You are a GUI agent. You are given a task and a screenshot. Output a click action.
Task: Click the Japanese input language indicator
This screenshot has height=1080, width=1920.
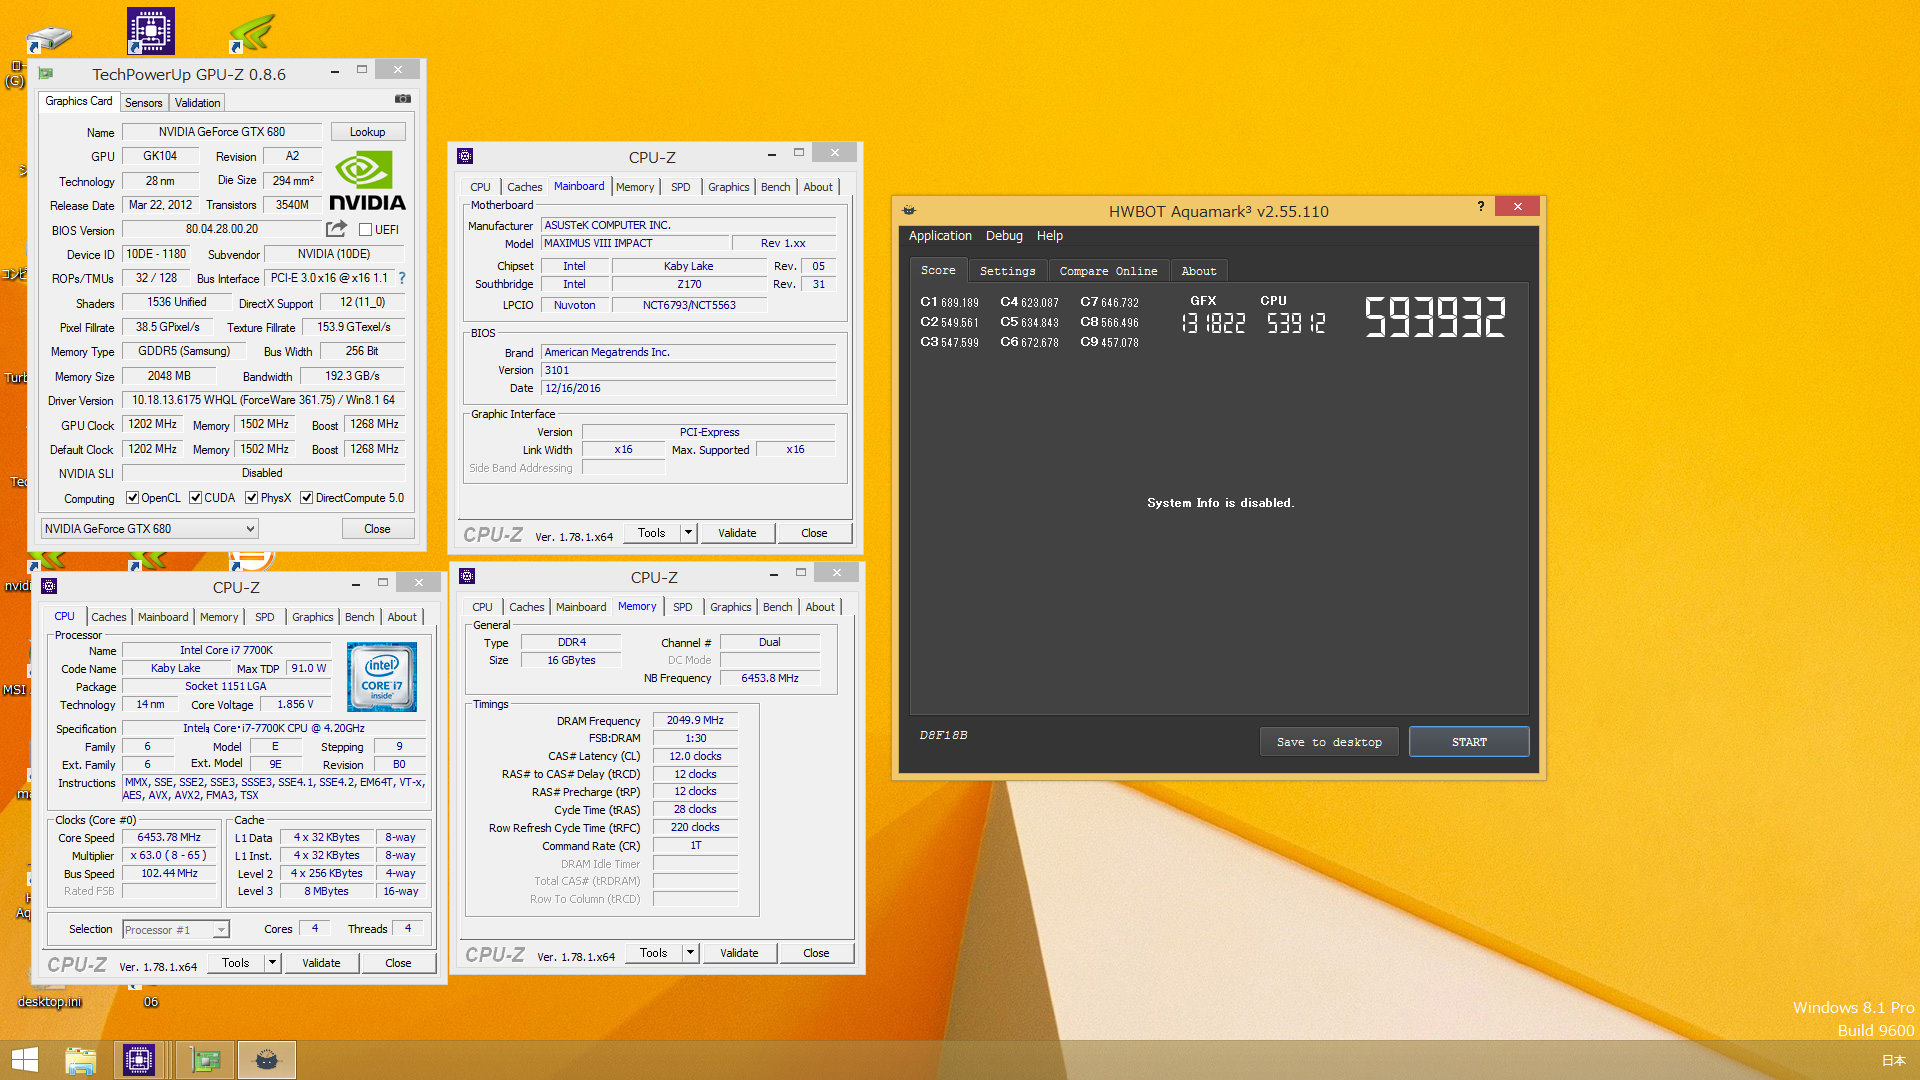1893,1061
